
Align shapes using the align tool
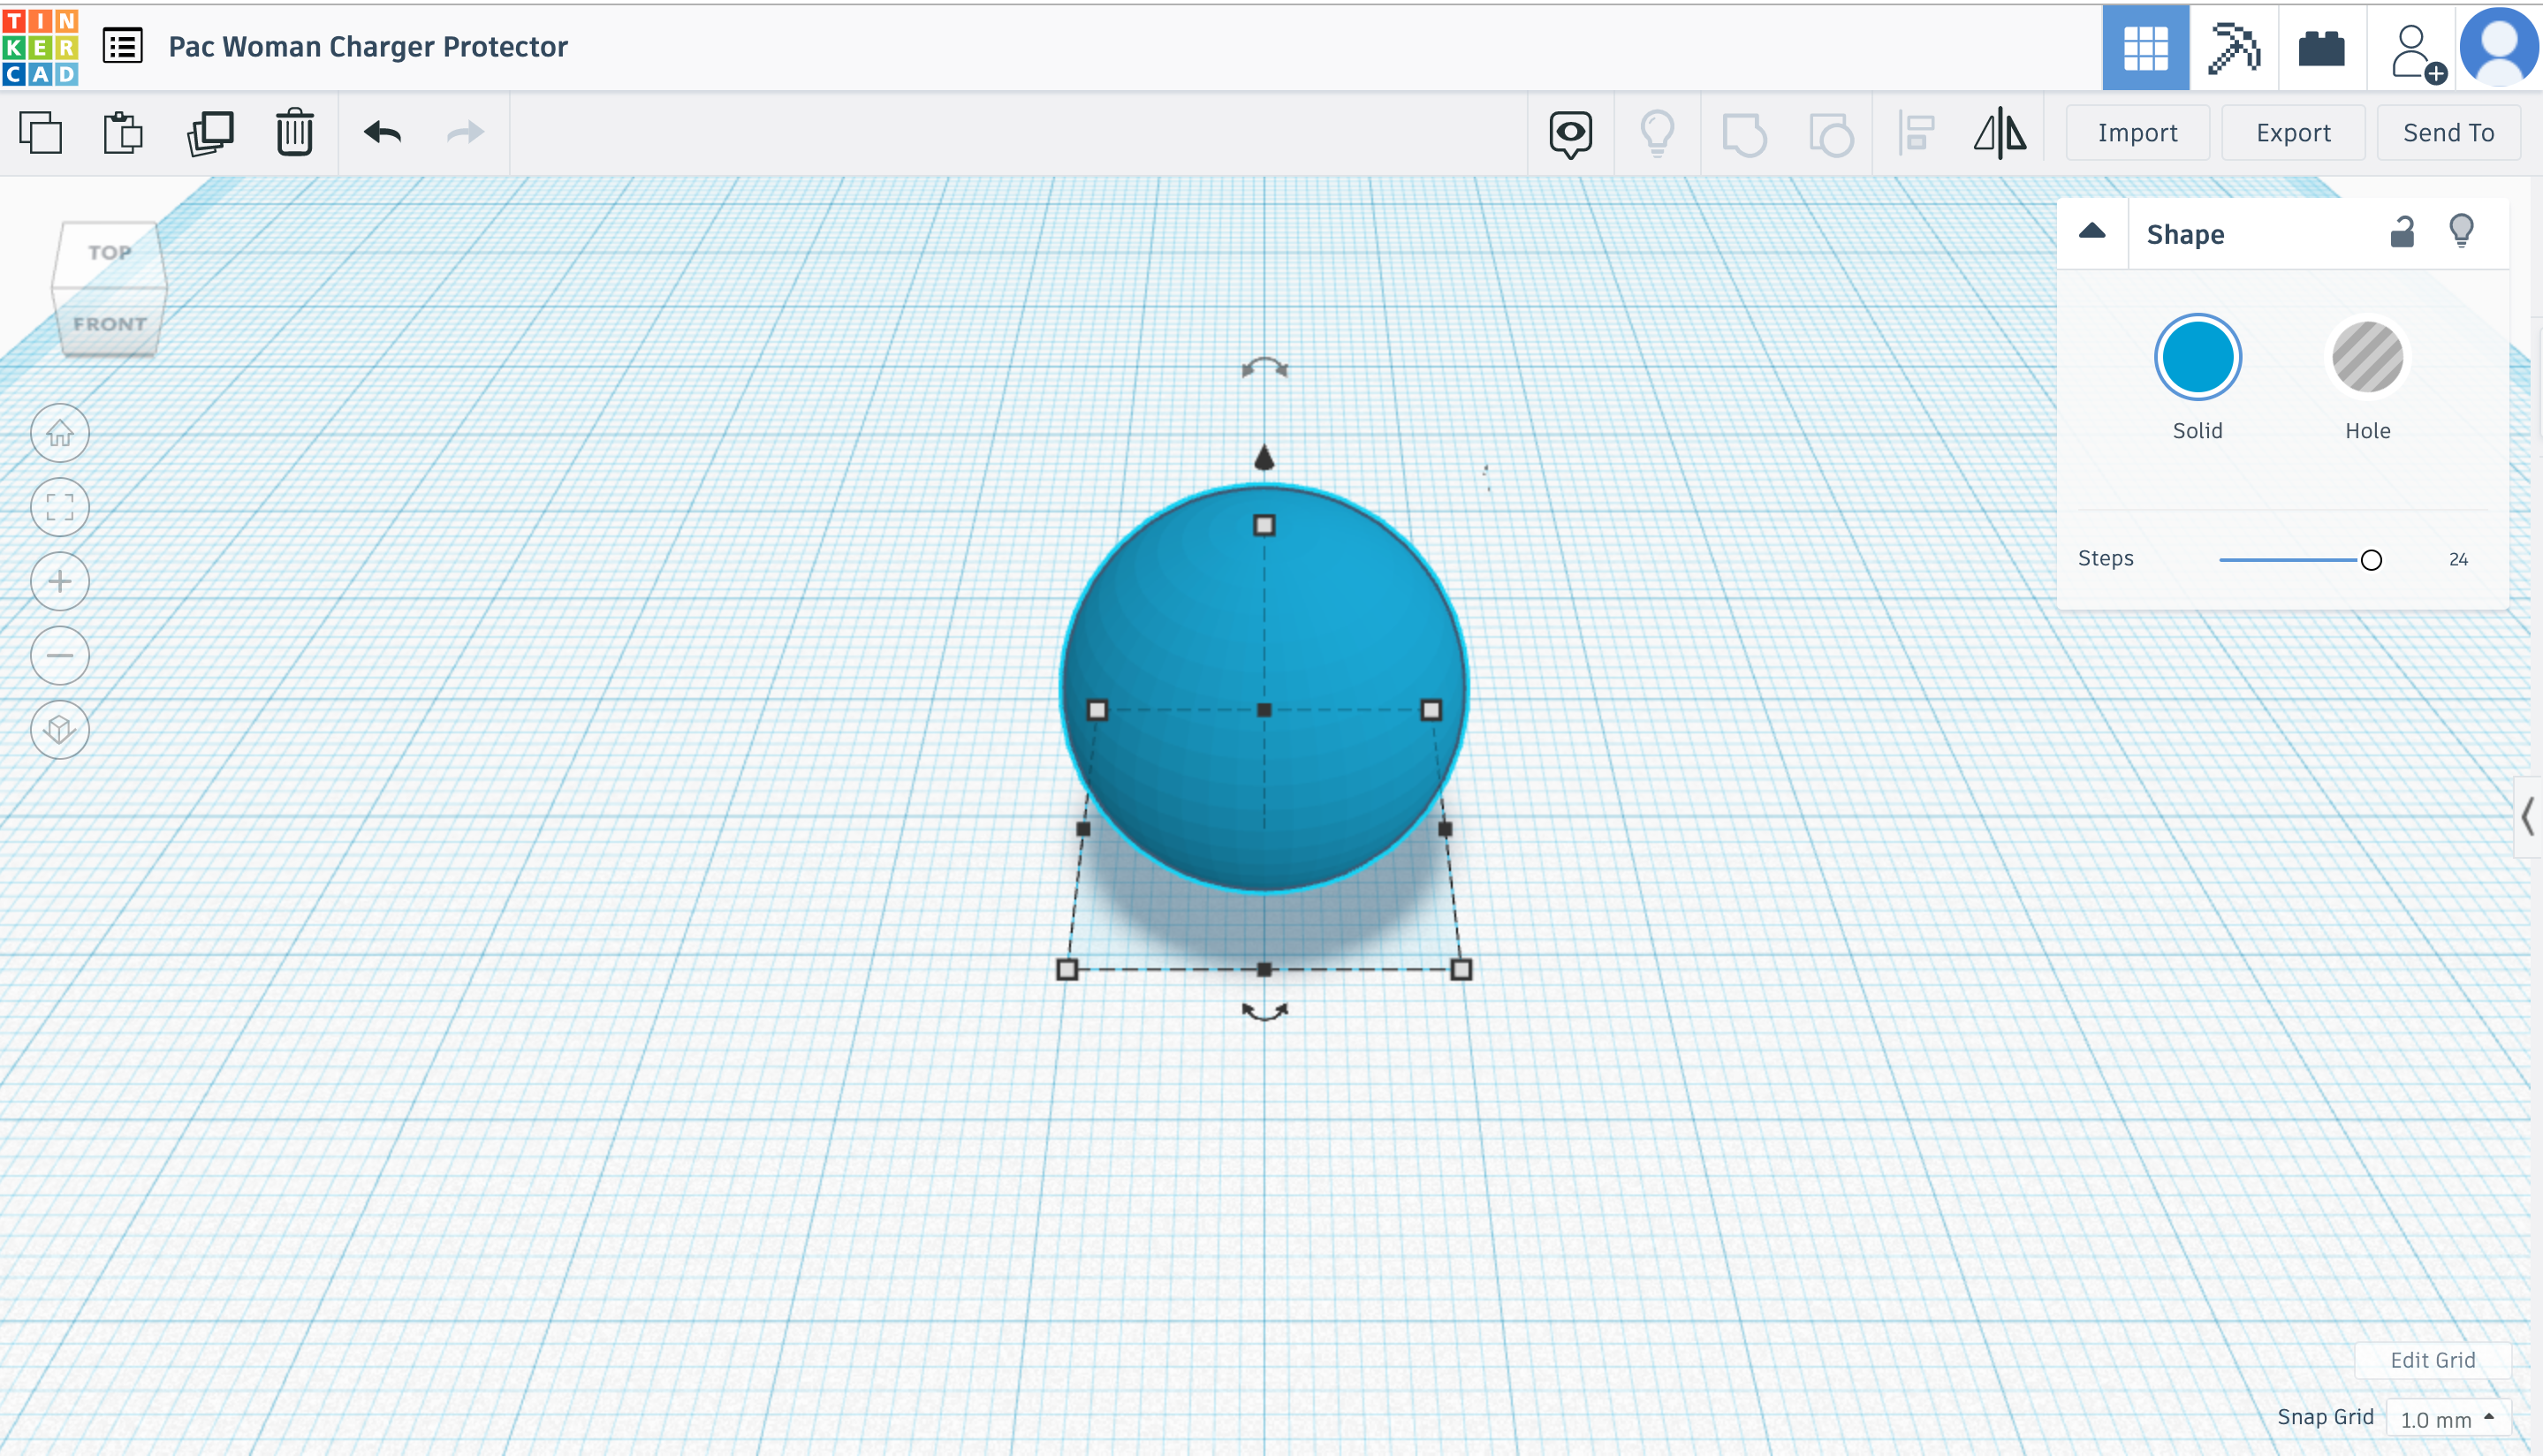pyautogui.click(x=1915, y=133)
